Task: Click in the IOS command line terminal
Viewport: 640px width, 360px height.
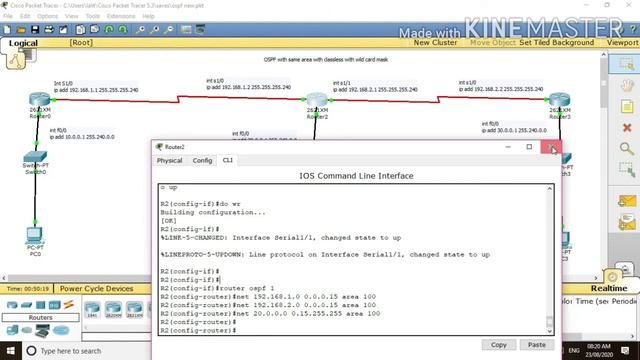Action: point(353,260)
